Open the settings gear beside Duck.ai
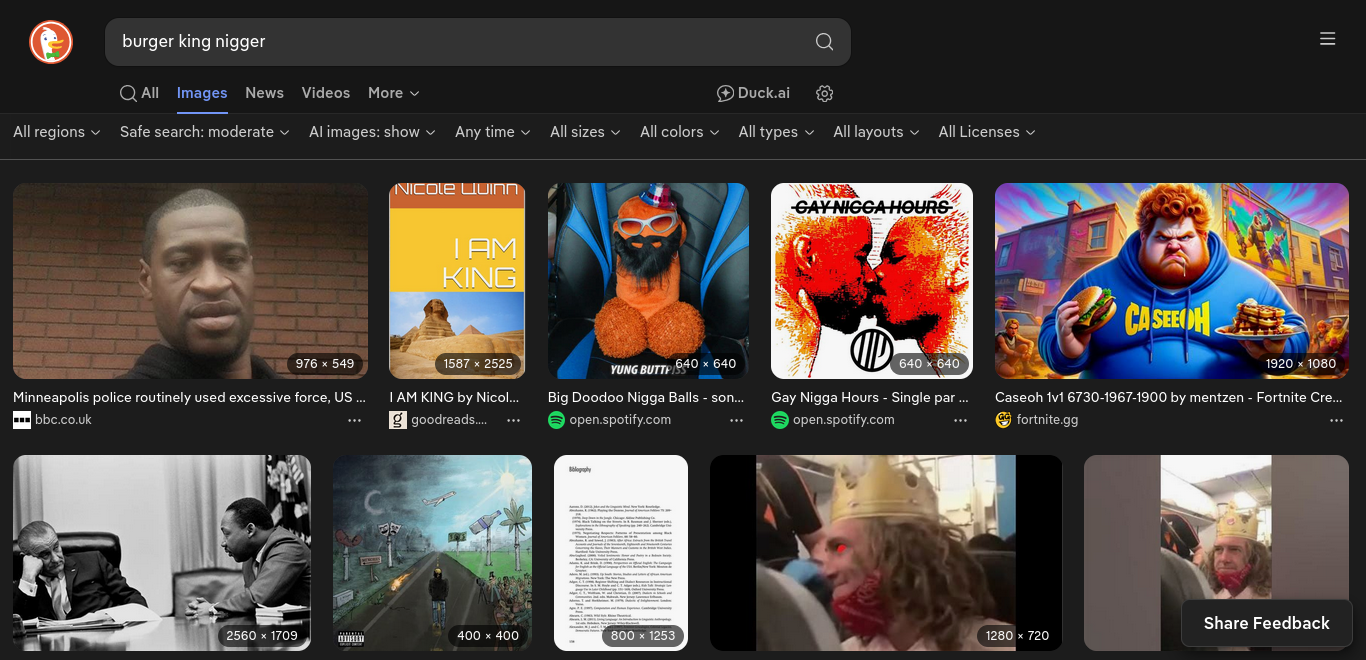 point(824,93)
